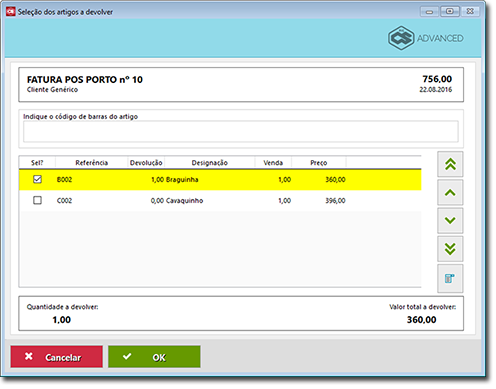Screen dimensions: 496x389
Task: Move selection down one row
Action: click(450, 220)
